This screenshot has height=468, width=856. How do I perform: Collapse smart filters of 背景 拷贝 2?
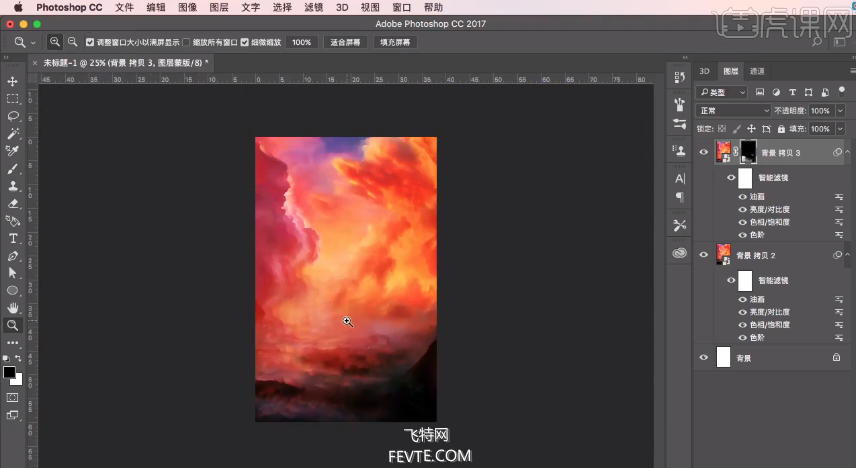847,255
